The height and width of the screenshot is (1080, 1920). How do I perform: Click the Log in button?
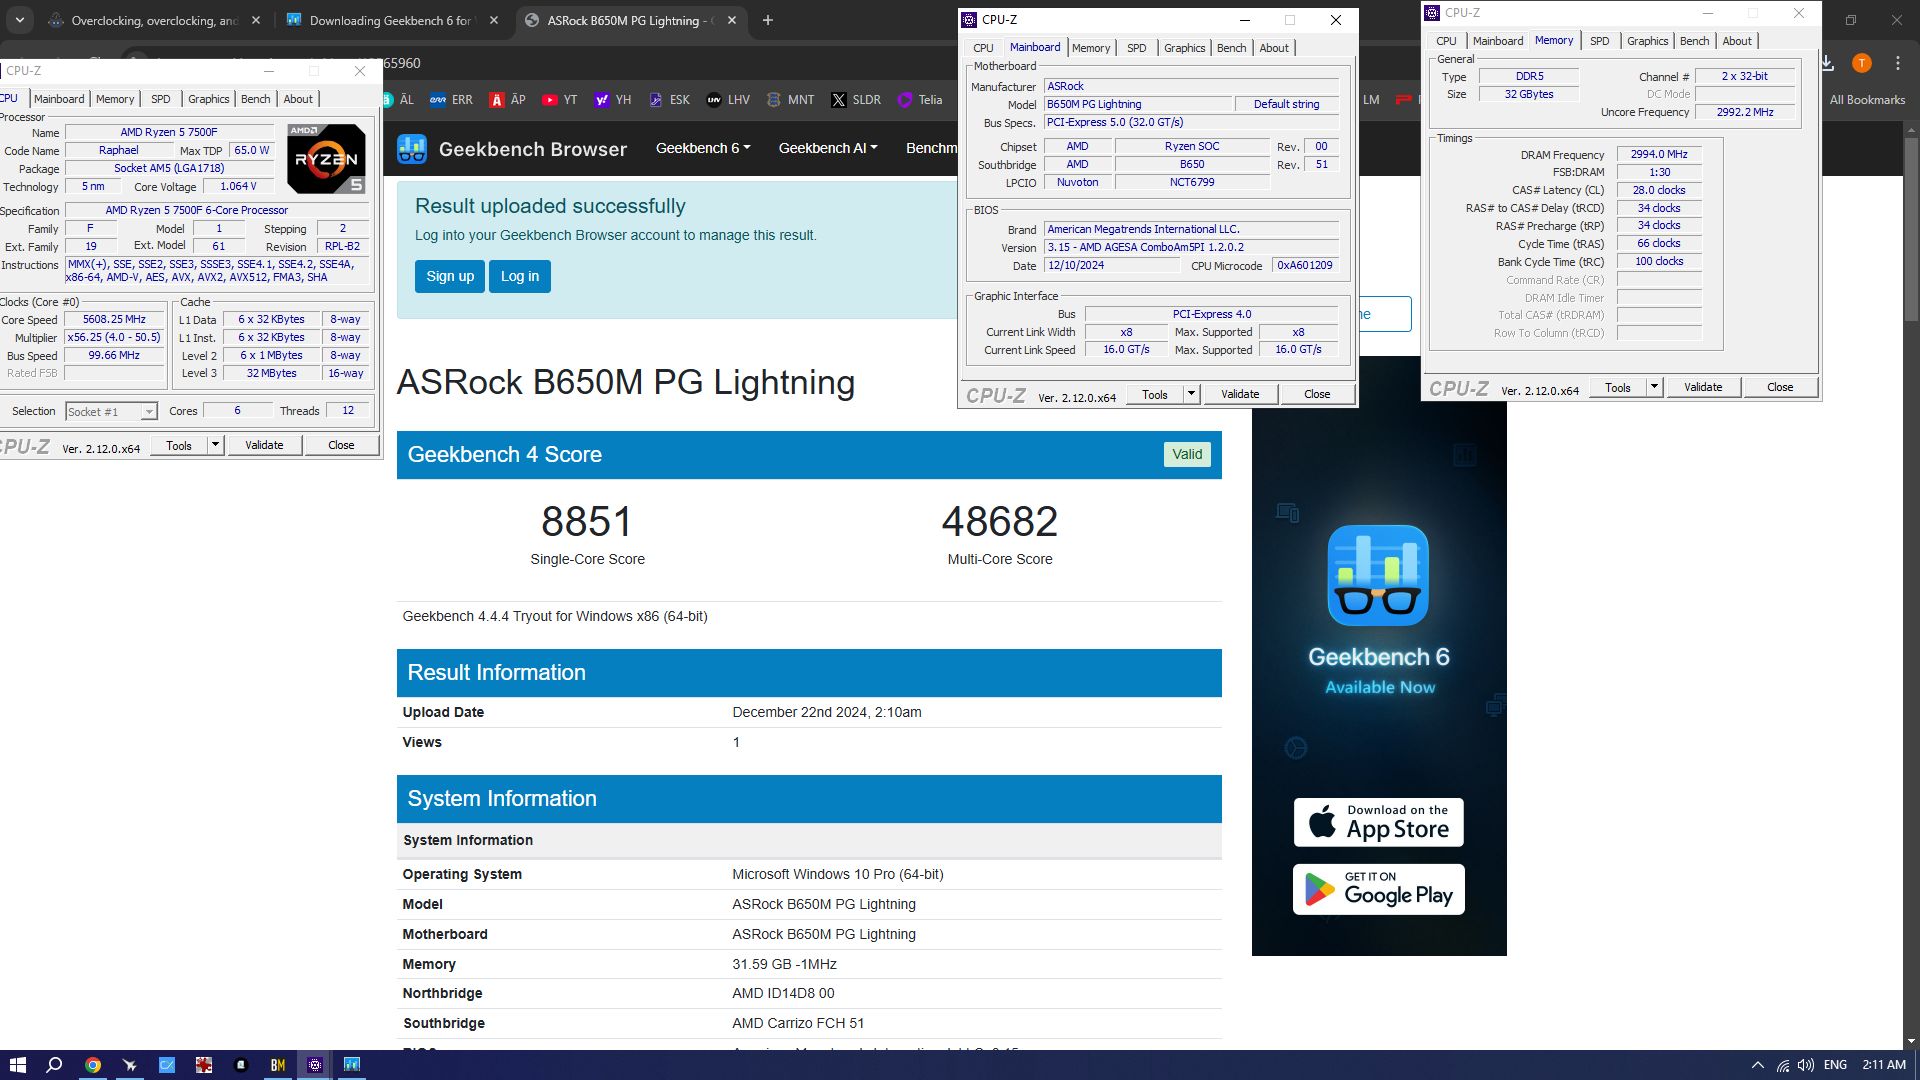[x=520, y=276]
